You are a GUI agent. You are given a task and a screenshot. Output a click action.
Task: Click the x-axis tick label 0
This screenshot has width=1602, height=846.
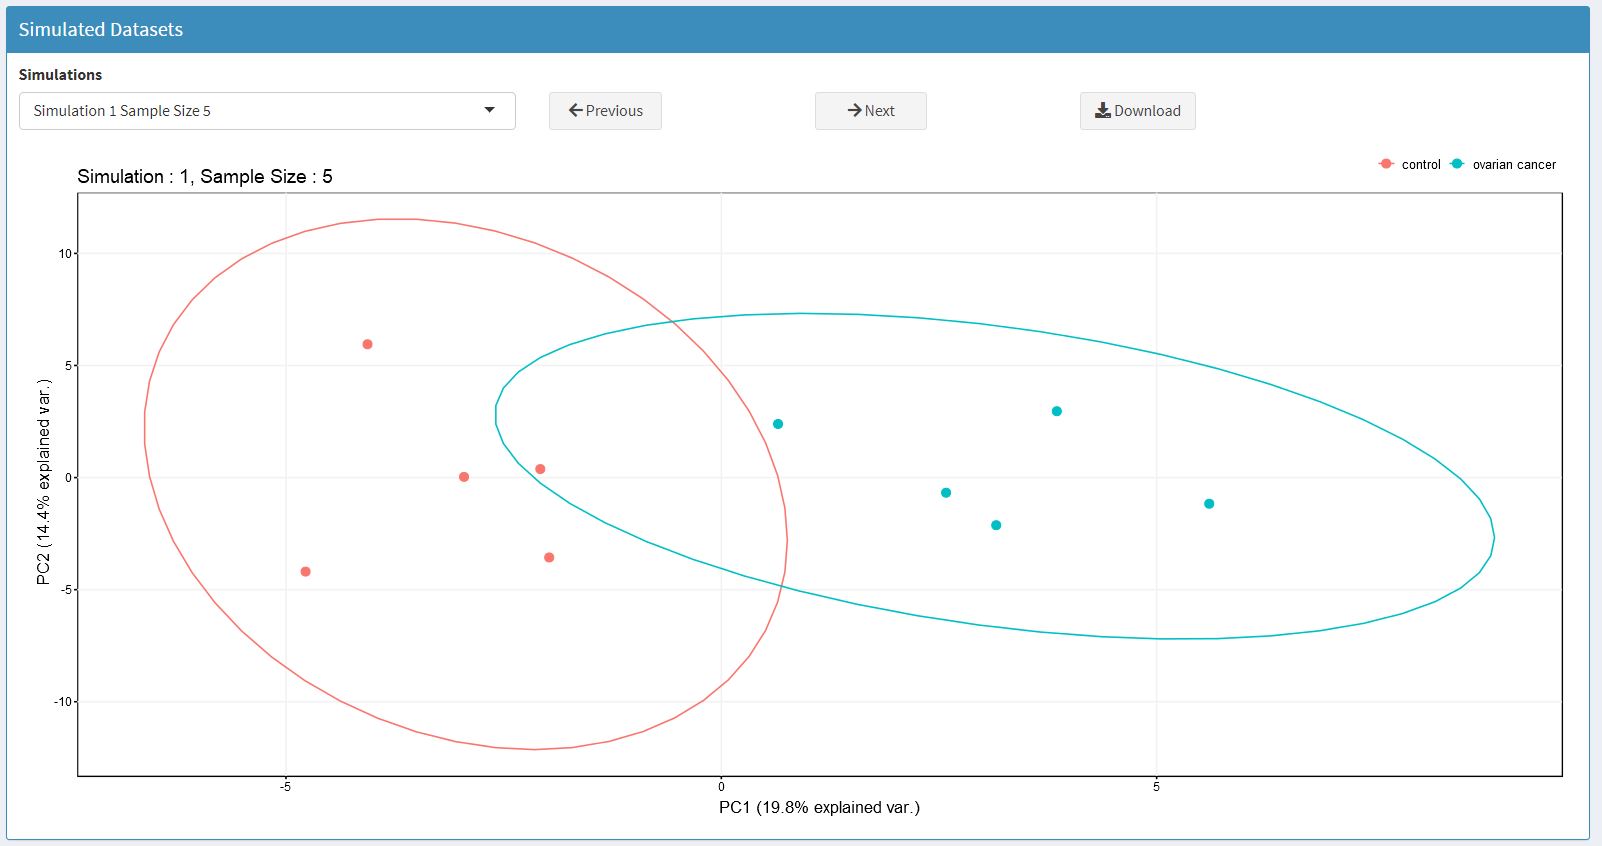pos(721,787)
